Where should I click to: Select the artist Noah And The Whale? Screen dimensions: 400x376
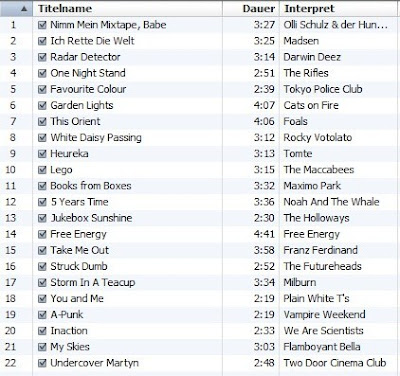(331, 202)
